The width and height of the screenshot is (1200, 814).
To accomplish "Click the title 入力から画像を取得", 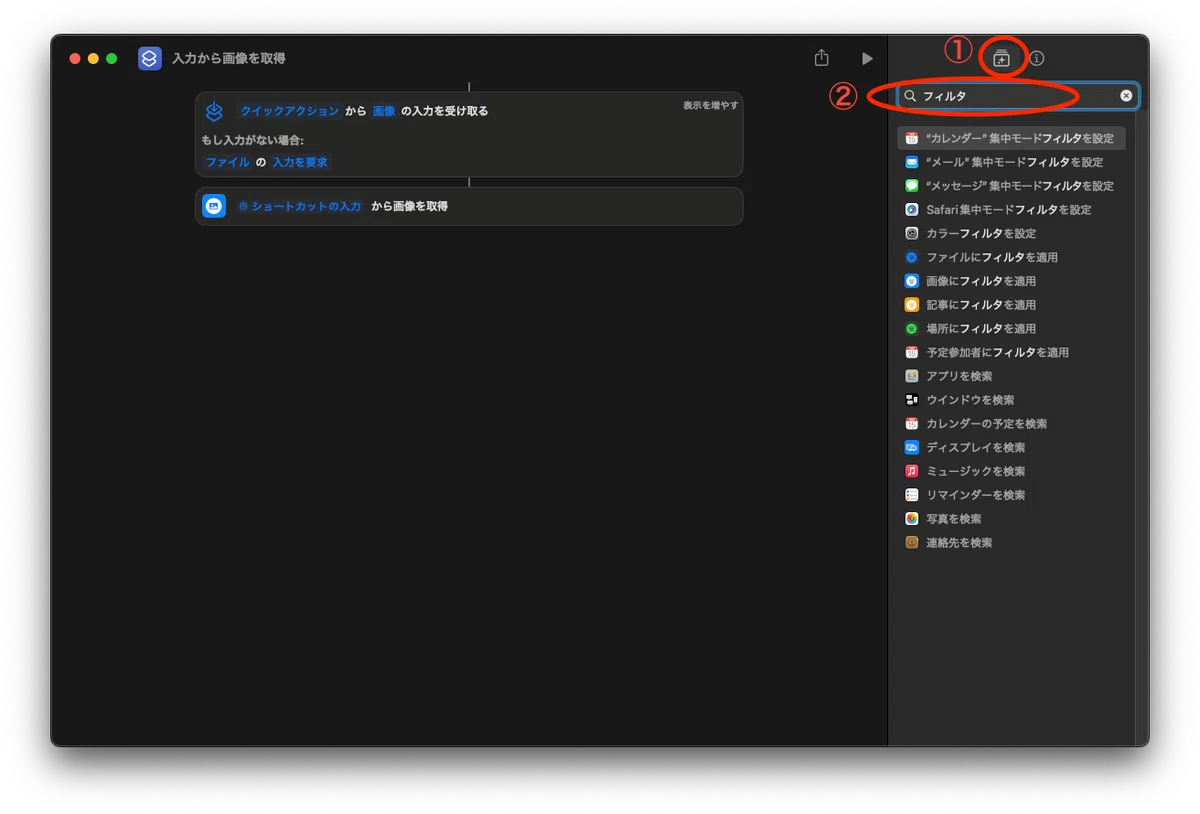I will [228, 59].
